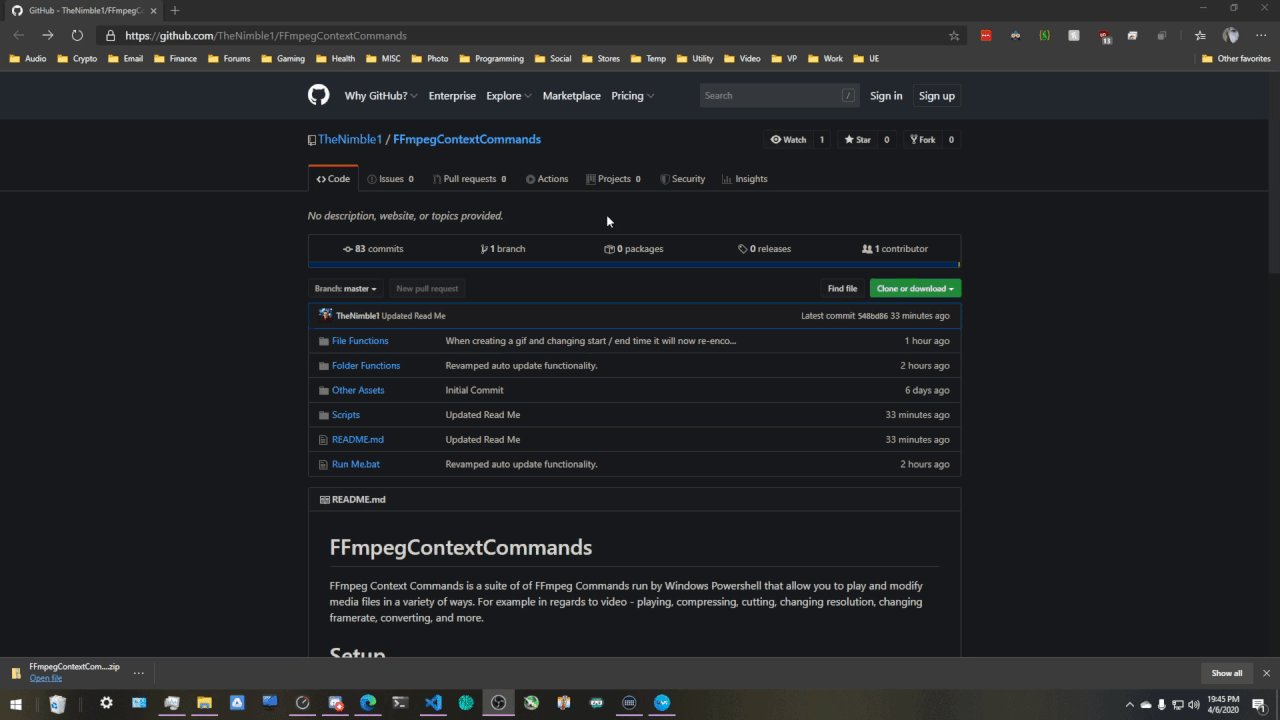Star the FFmpegContextCommands repository

tap(857, 140)
